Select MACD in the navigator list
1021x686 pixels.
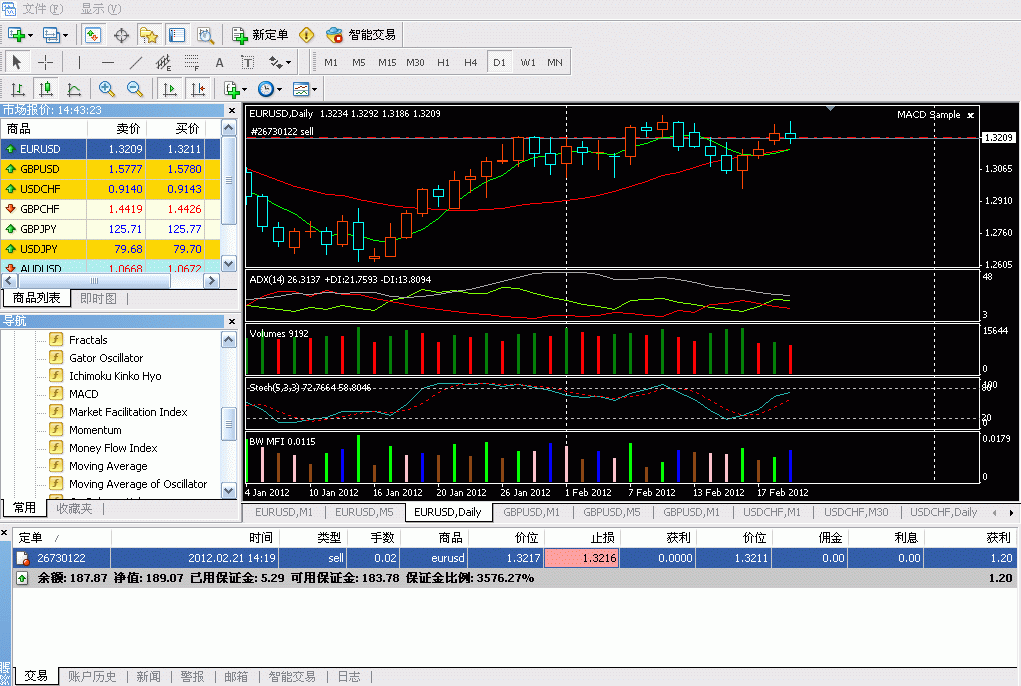tap(83, 394)
